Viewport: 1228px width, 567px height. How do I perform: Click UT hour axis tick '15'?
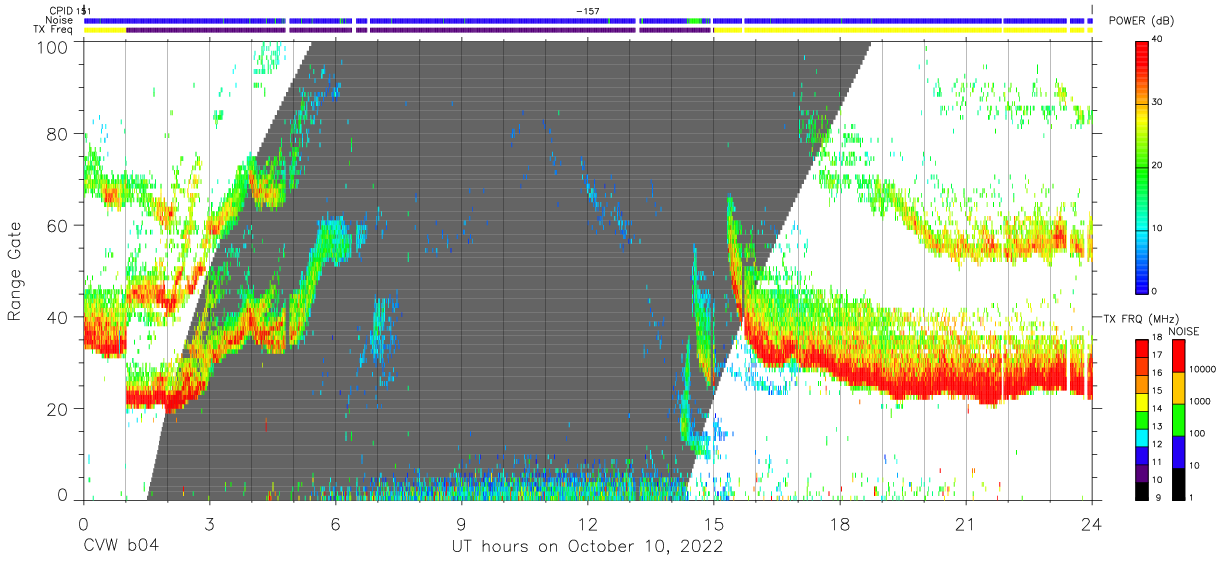point(714,524)
